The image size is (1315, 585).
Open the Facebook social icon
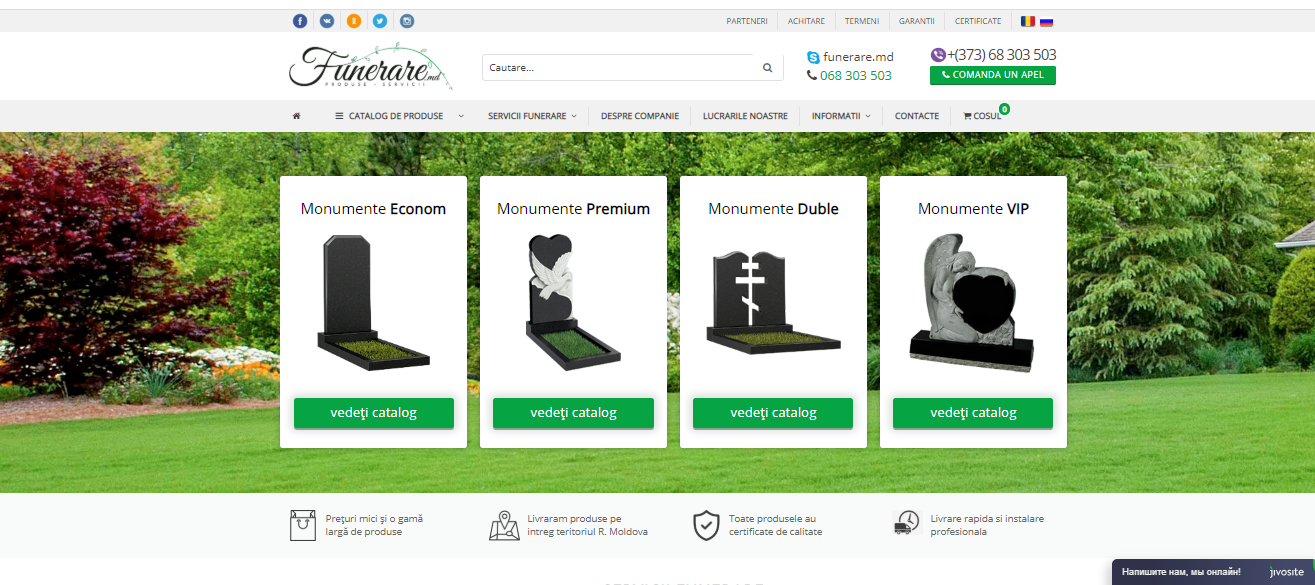click(x=300, y=21)
